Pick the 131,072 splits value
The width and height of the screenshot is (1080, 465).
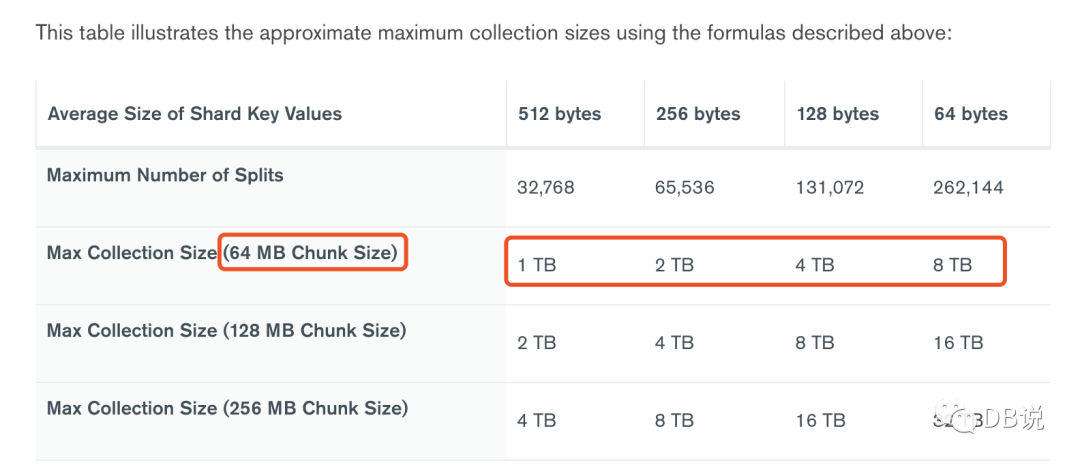830,187
